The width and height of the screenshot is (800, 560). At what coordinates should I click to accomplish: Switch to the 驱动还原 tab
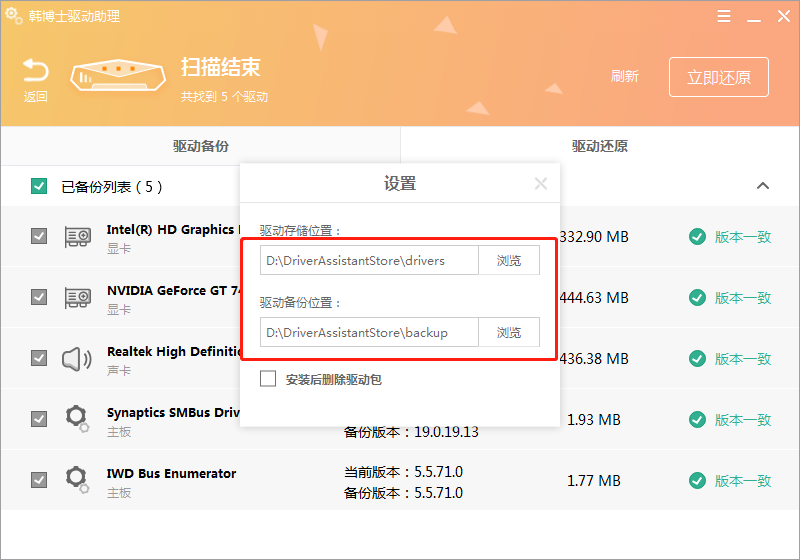[x=600, y=146]
